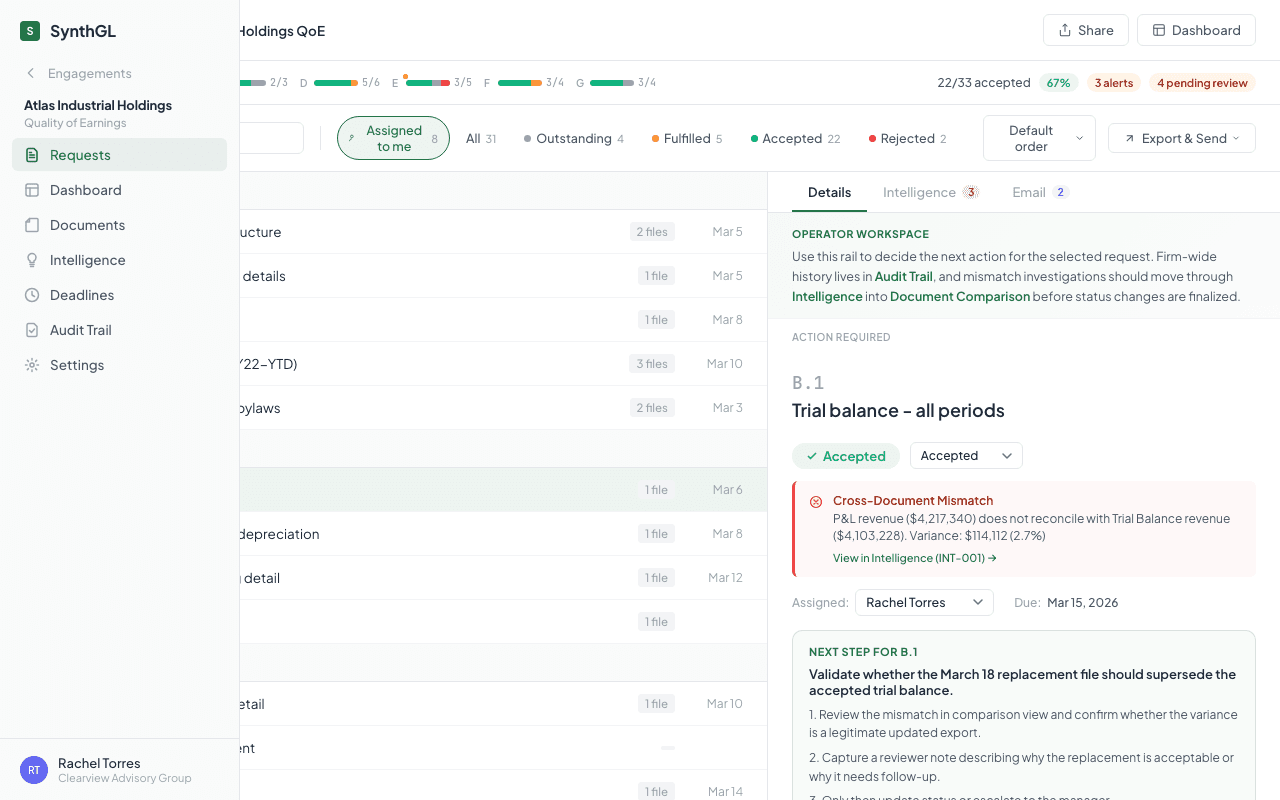Open the Dashboard sidebar icon
Image resolution: width=1280 pixels, height=800 pixels.
click(x=33, y=190)
